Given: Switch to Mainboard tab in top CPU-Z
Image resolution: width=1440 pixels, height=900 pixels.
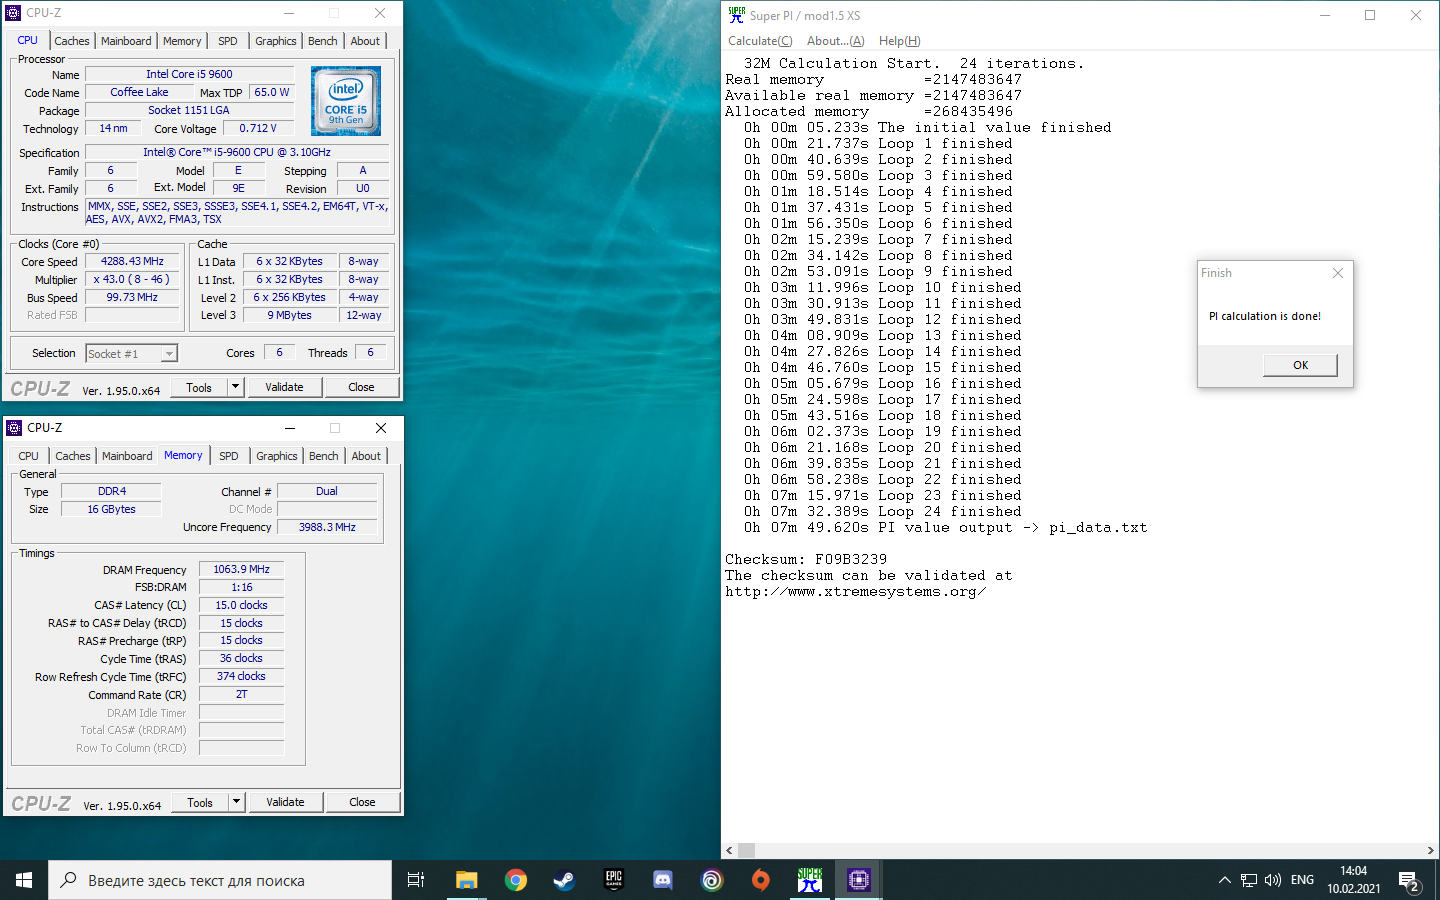Looking at the screenshot, I should pos(126,41).
